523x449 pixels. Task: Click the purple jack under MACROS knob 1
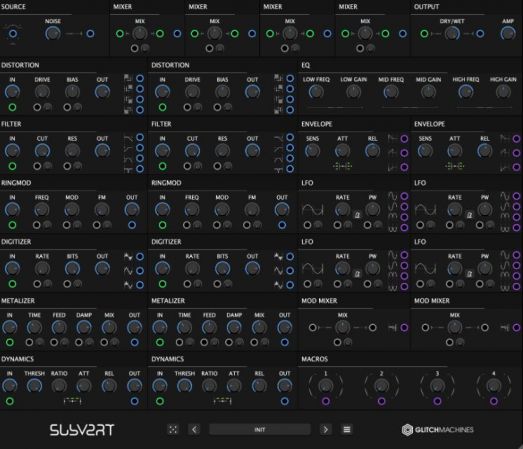coord(326,401)
